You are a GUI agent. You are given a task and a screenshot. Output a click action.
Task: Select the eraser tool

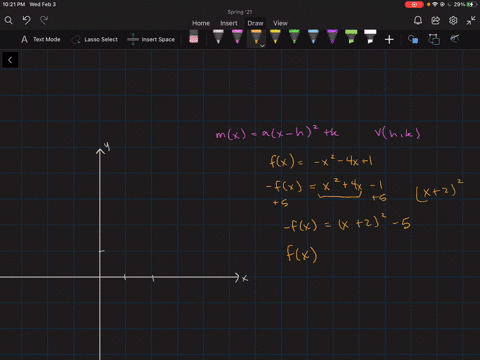(194, 37)
